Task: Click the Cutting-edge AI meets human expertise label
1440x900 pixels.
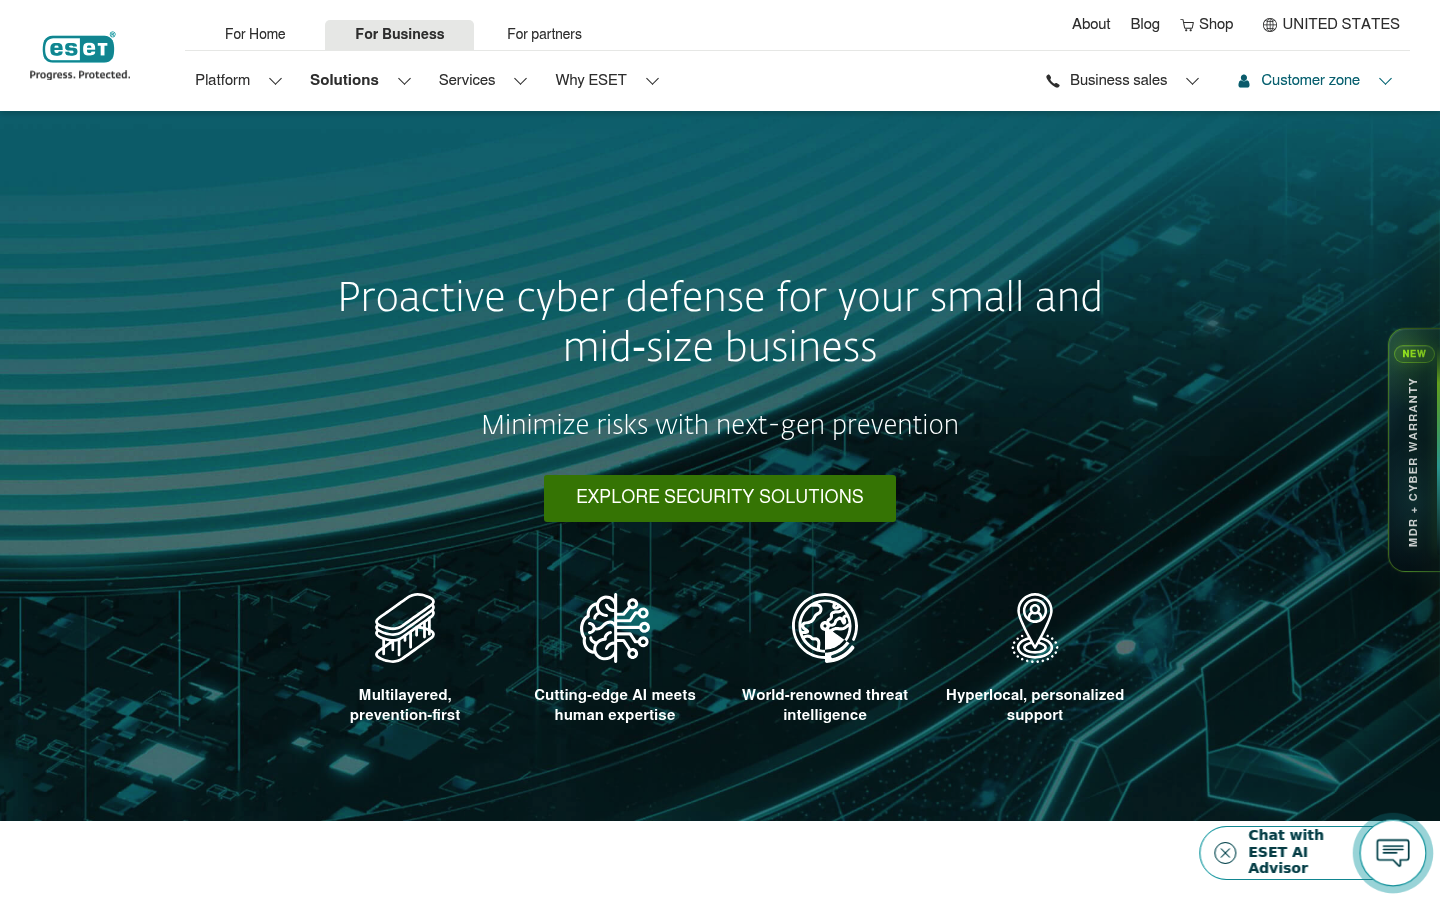Action: point(615,705)
